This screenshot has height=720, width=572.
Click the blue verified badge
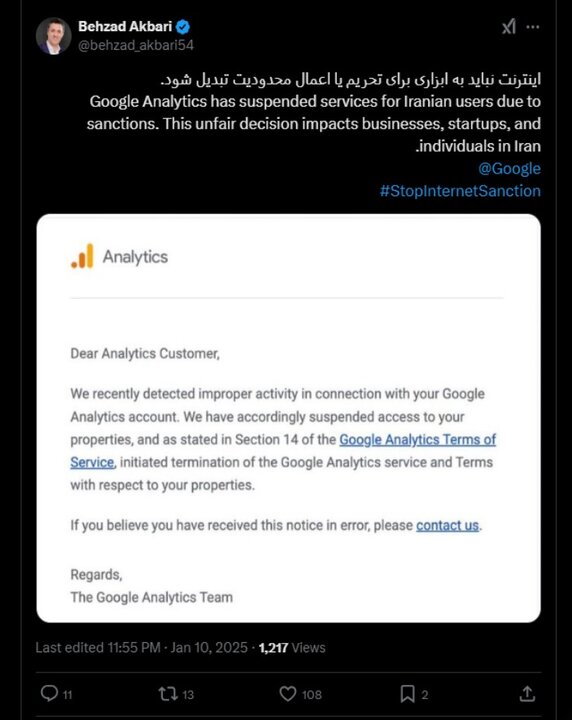point(183,27)
